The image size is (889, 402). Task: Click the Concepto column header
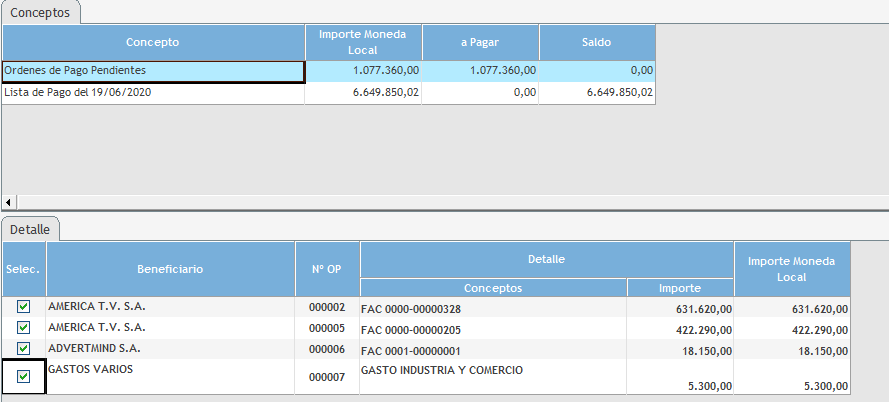click(153, 43)
